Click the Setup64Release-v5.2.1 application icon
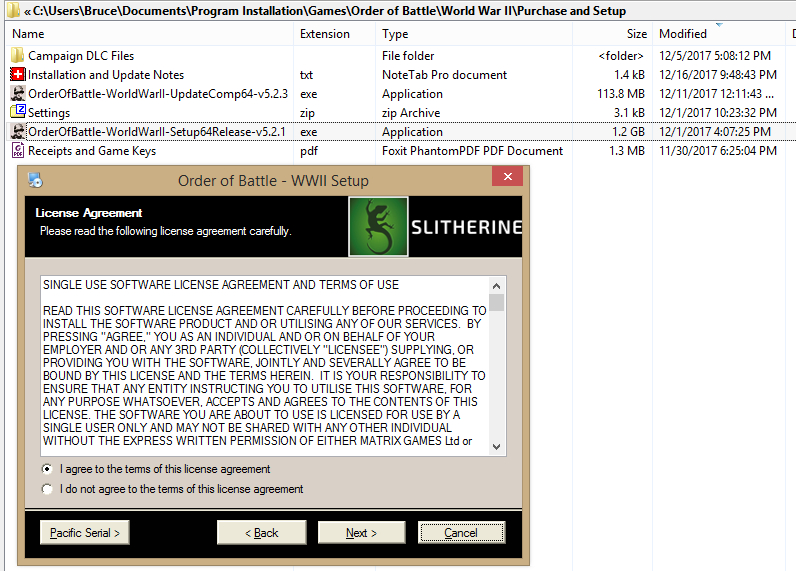 [18, 131]
